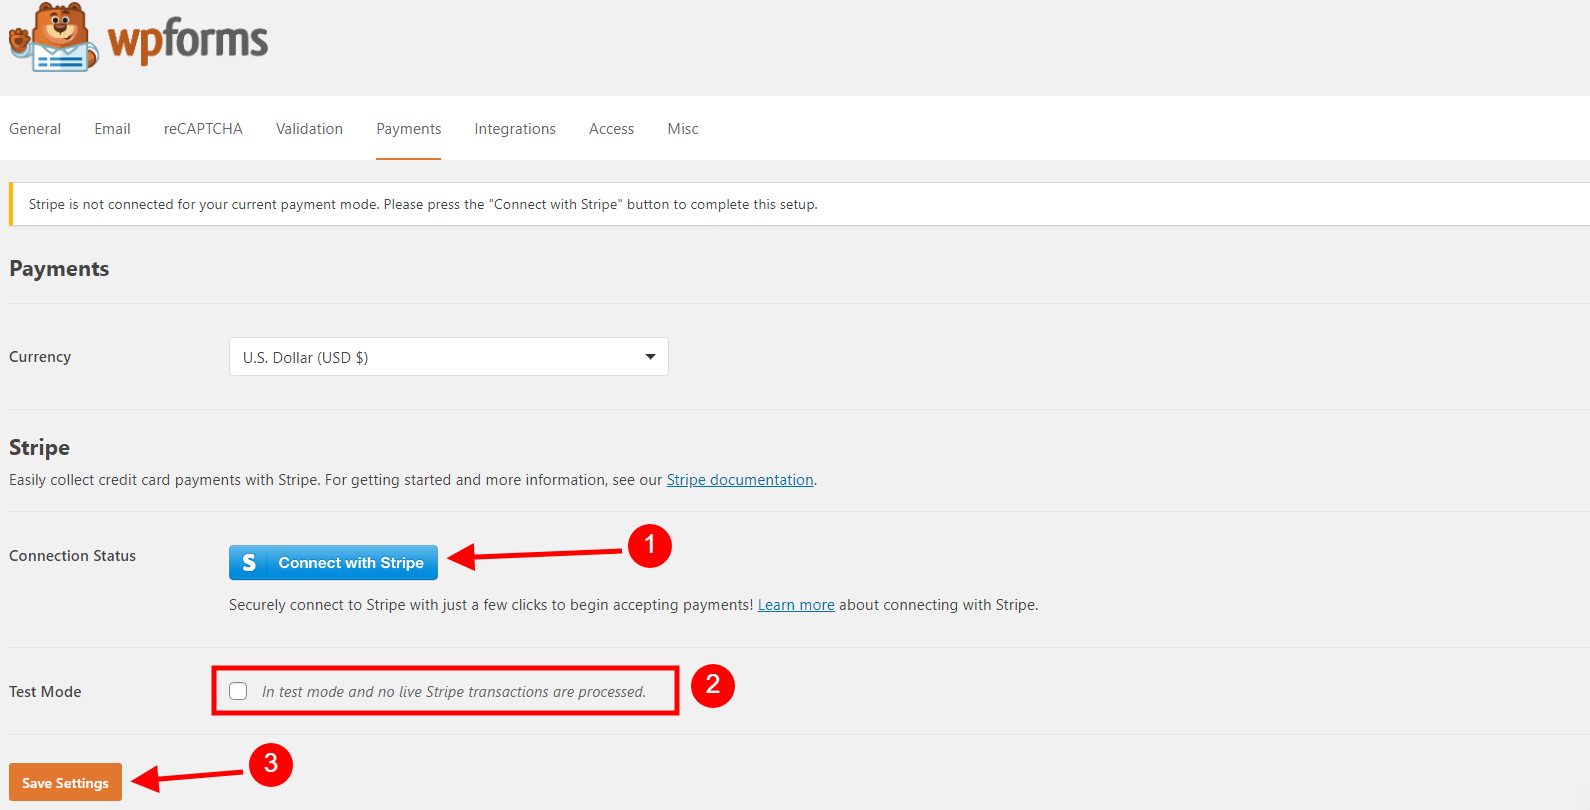
Task: Click the 'Stripe is not connected' notice text
Action: [423, 204]
